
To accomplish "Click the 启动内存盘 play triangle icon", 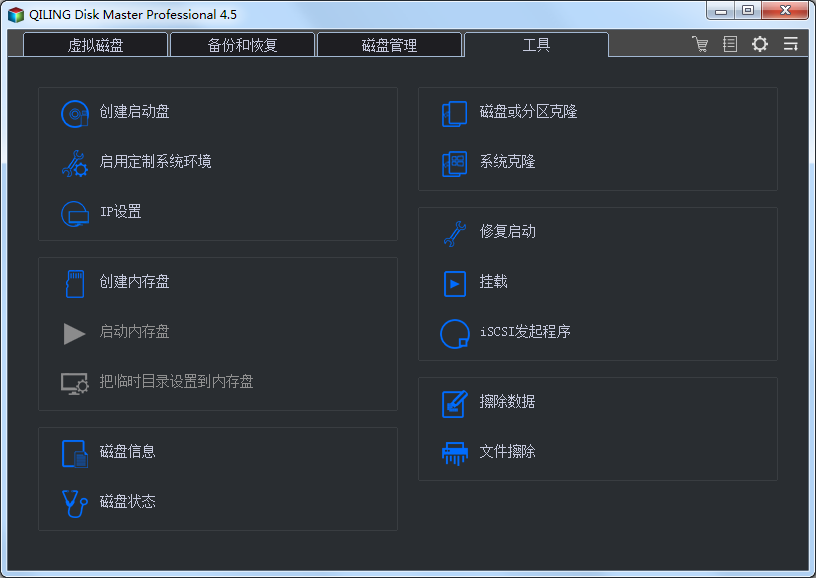I will tap(74, 333).
